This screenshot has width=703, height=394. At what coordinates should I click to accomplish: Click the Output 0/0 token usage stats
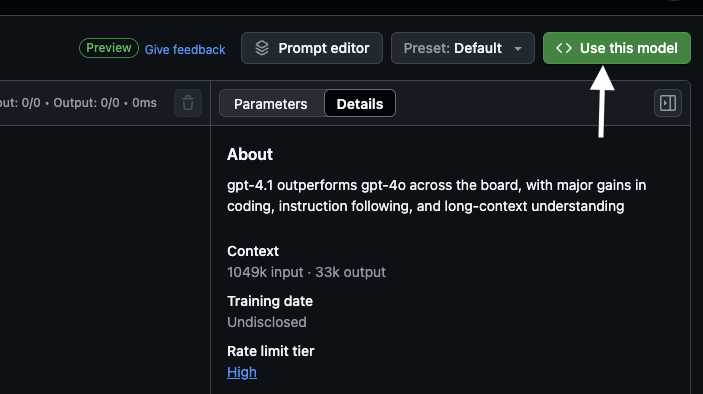[87, 103]
